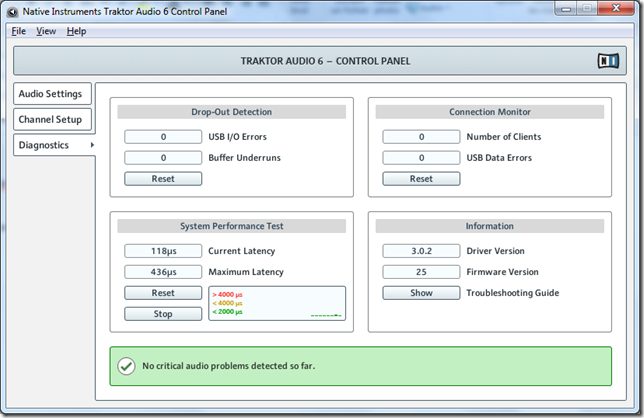Click the Driver Version field
This screenshot has width=644, height=418.
point(421,251)
